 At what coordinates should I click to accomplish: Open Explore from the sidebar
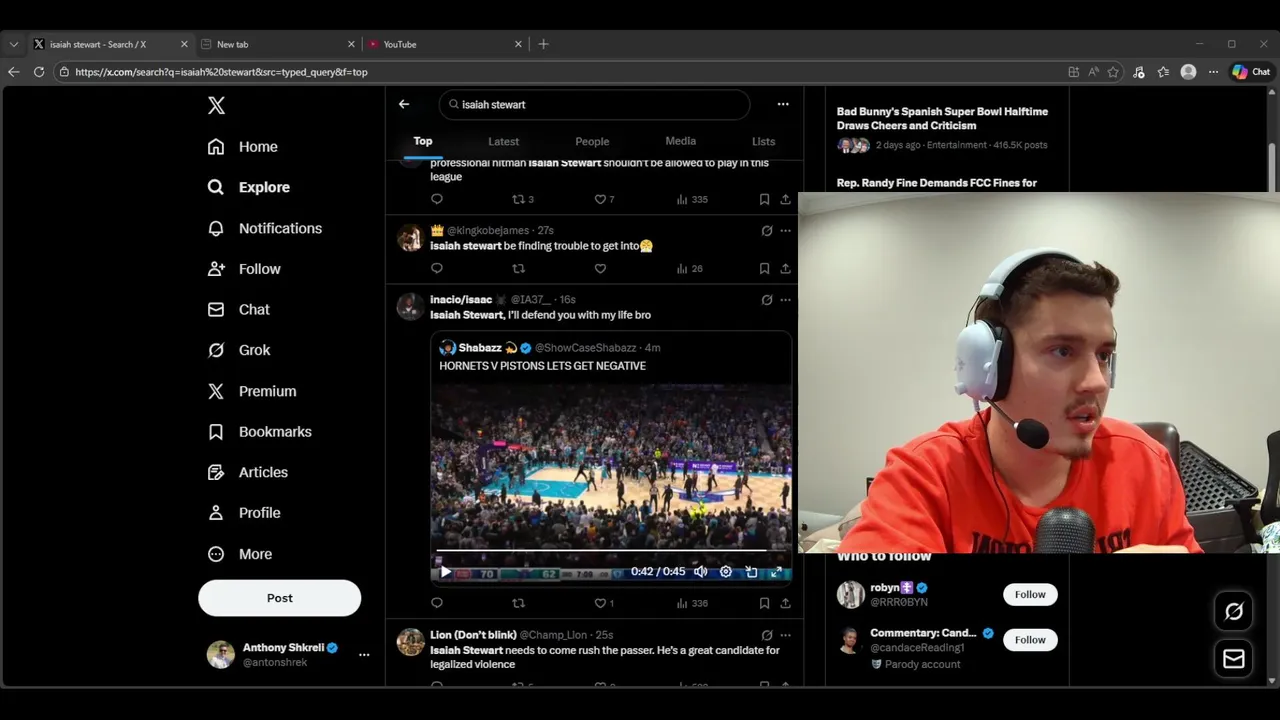coord(248,187)
